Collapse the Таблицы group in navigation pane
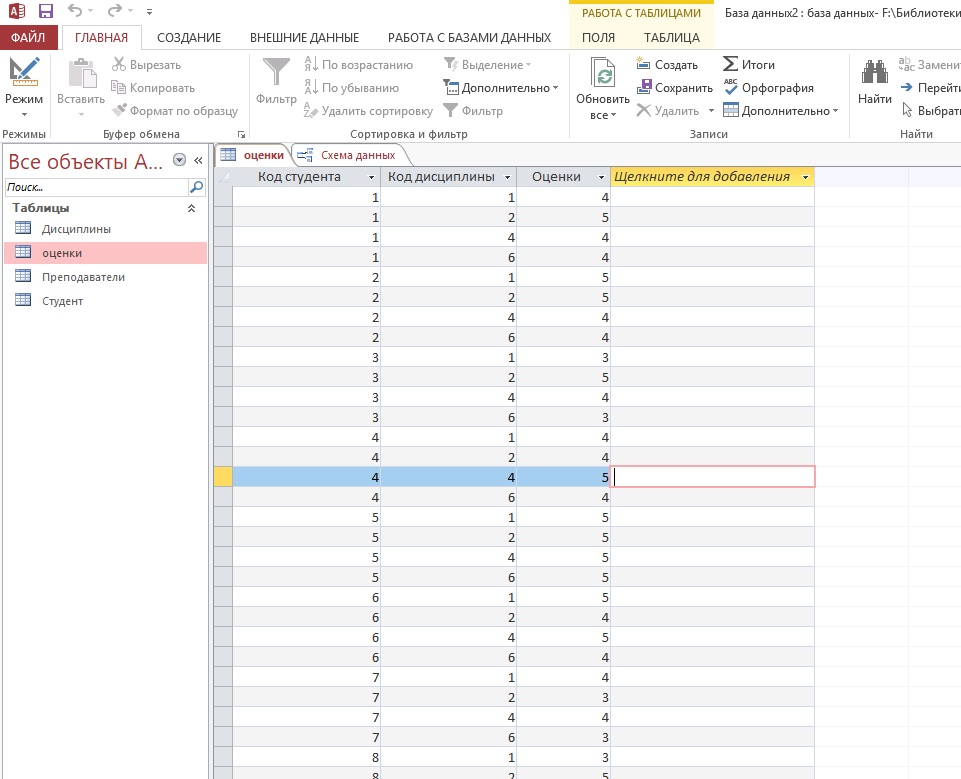The image size is (961, 779). pos(192,208)
